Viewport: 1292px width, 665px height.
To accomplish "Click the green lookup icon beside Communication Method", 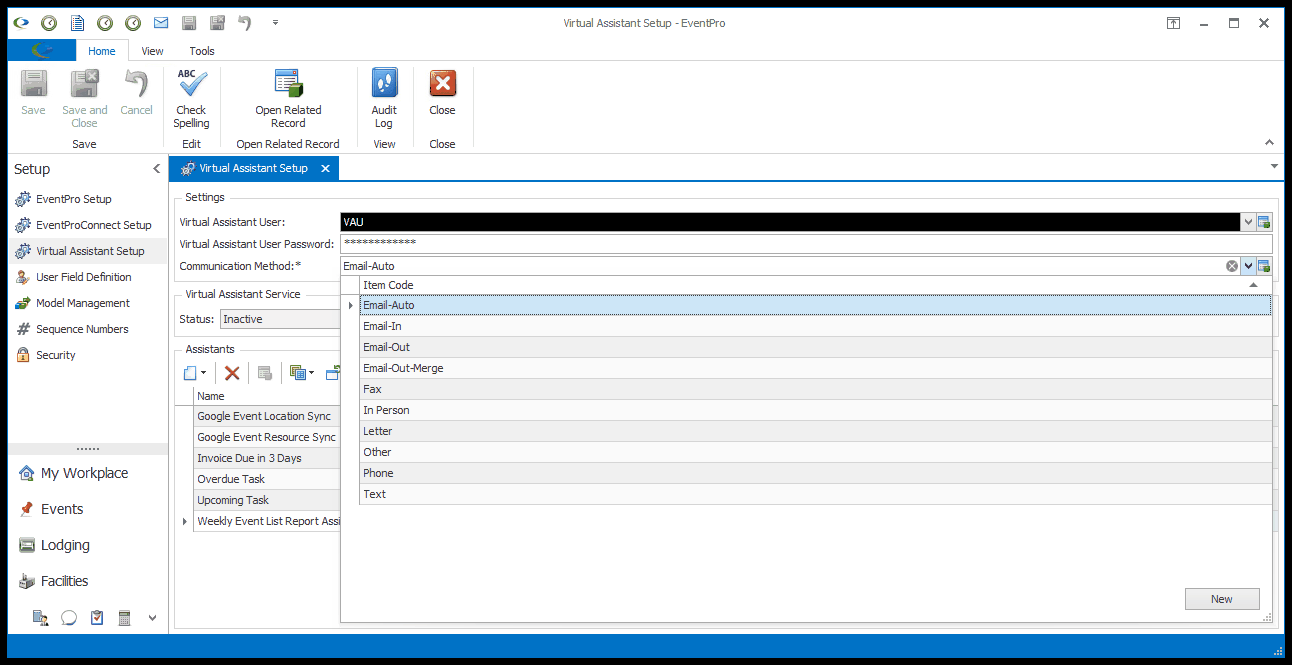I will 1264,266.
